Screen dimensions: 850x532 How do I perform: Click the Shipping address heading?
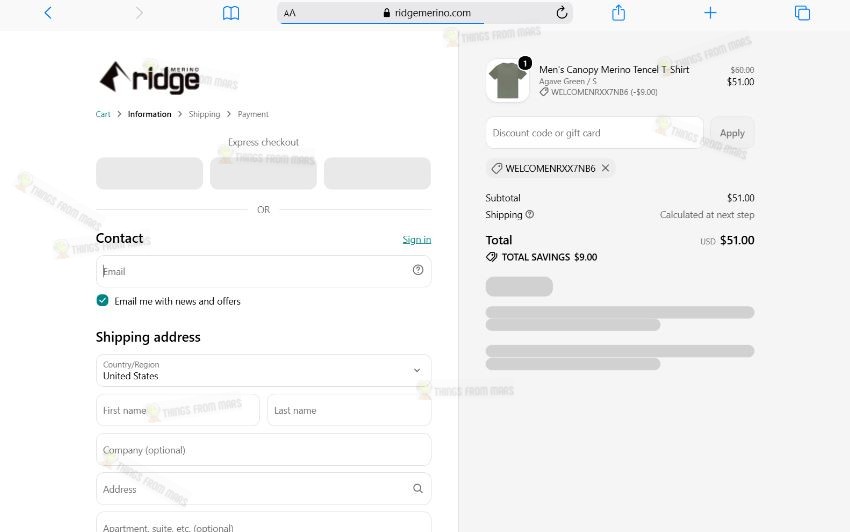(x=148, y=337)
